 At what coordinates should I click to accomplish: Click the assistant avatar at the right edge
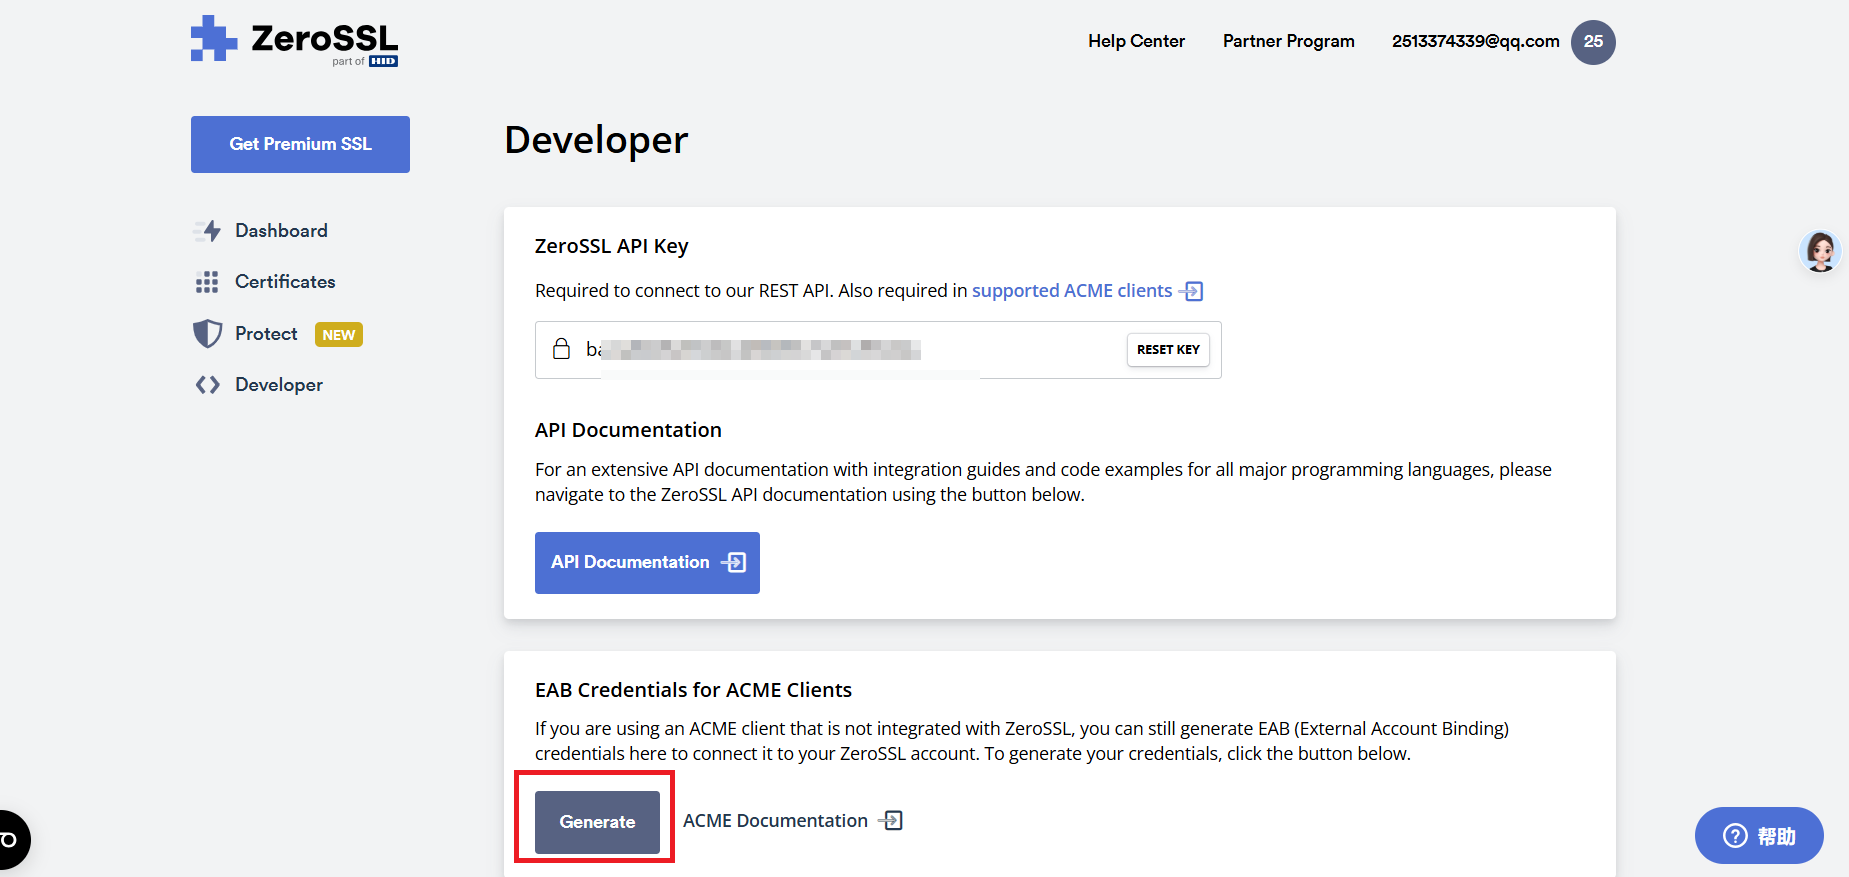[x=1820, y=251]
